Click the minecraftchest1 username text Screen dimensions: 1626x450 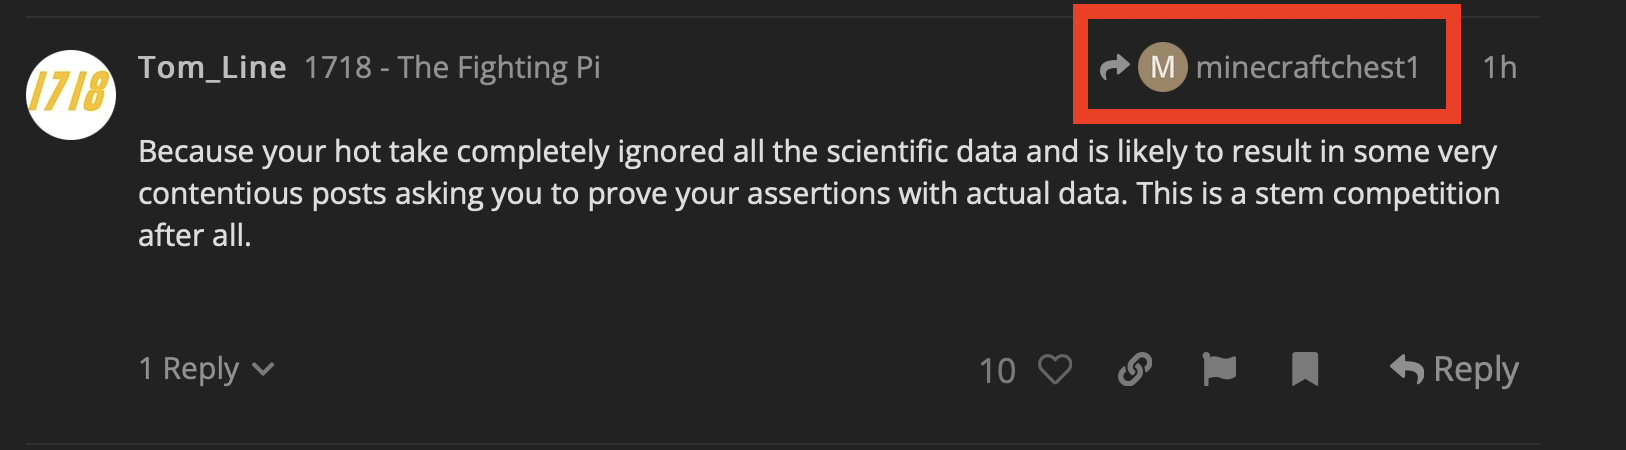coord(1308,67)
